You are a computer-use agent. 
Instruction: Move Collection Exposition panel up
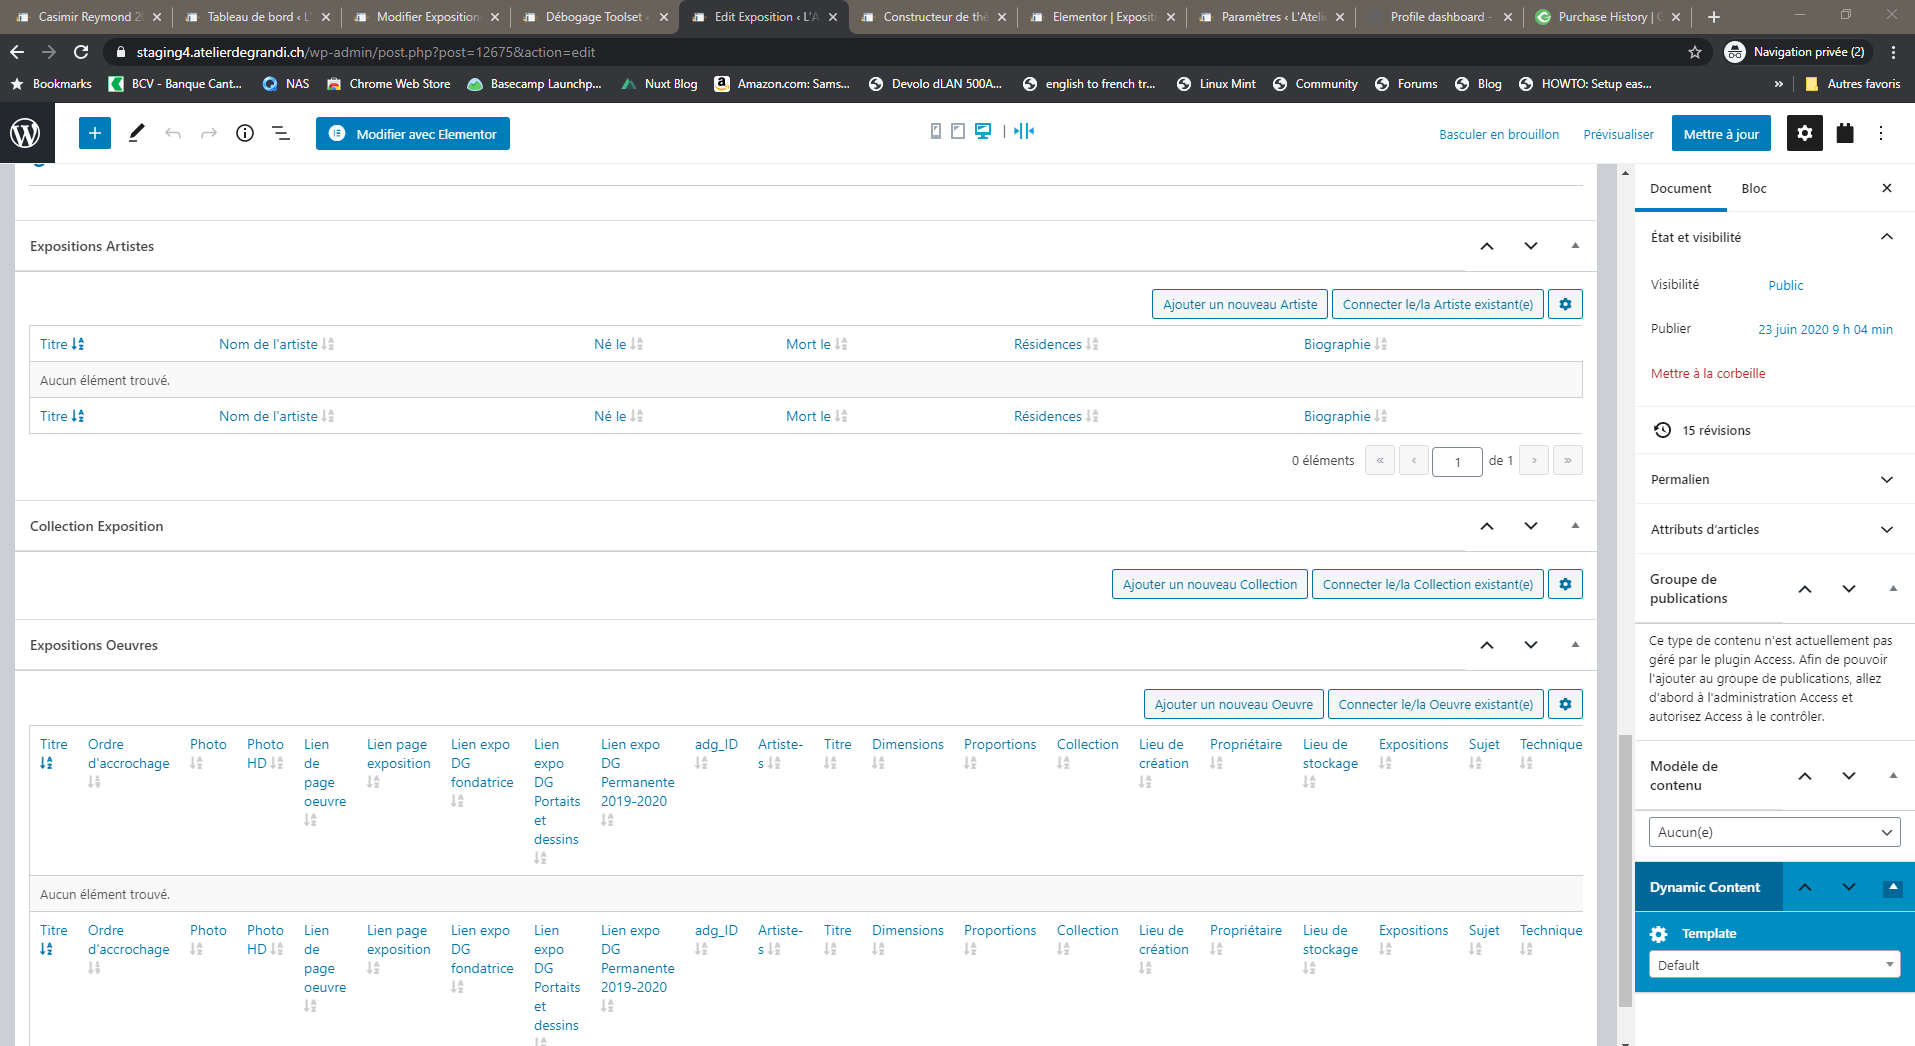point(1487,526)
